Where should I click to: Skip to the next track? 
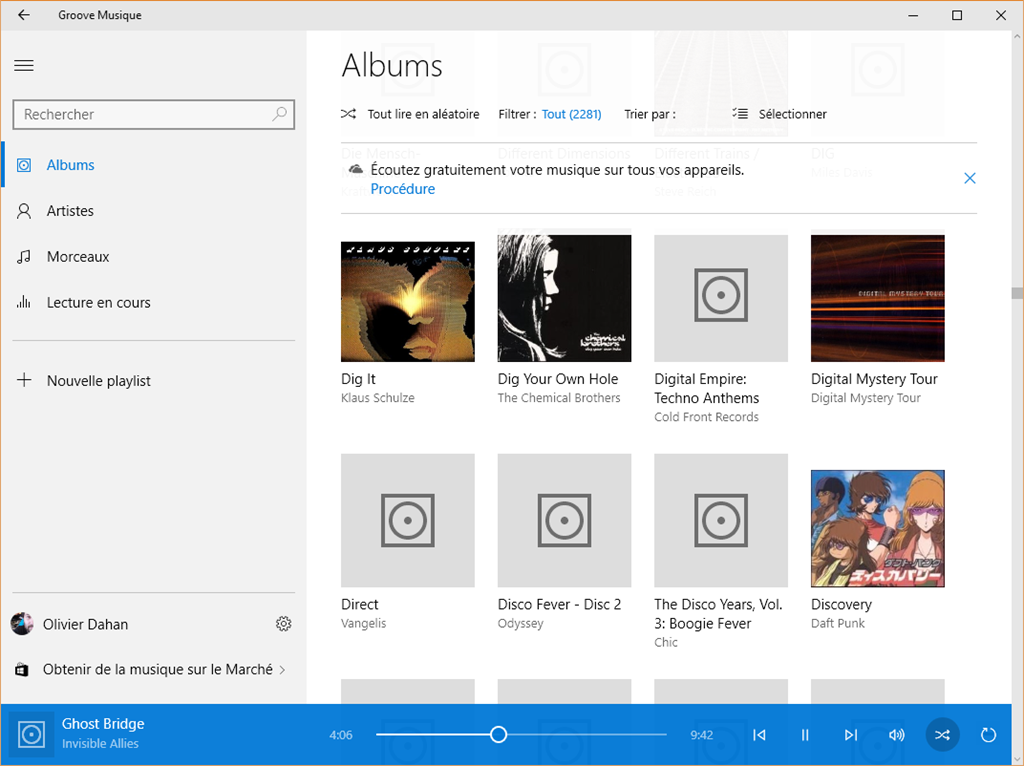click(x=851, y=735)
